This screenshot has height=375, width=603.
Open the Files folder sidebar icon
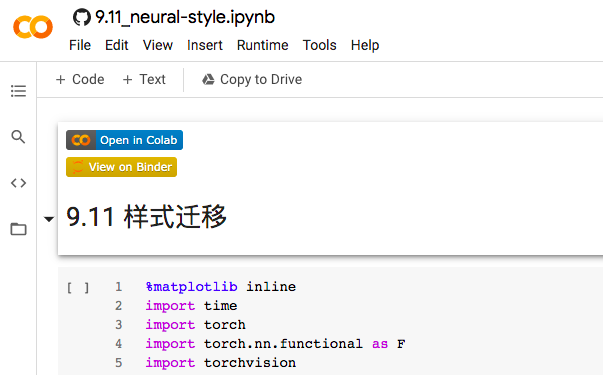click(18, 229)
